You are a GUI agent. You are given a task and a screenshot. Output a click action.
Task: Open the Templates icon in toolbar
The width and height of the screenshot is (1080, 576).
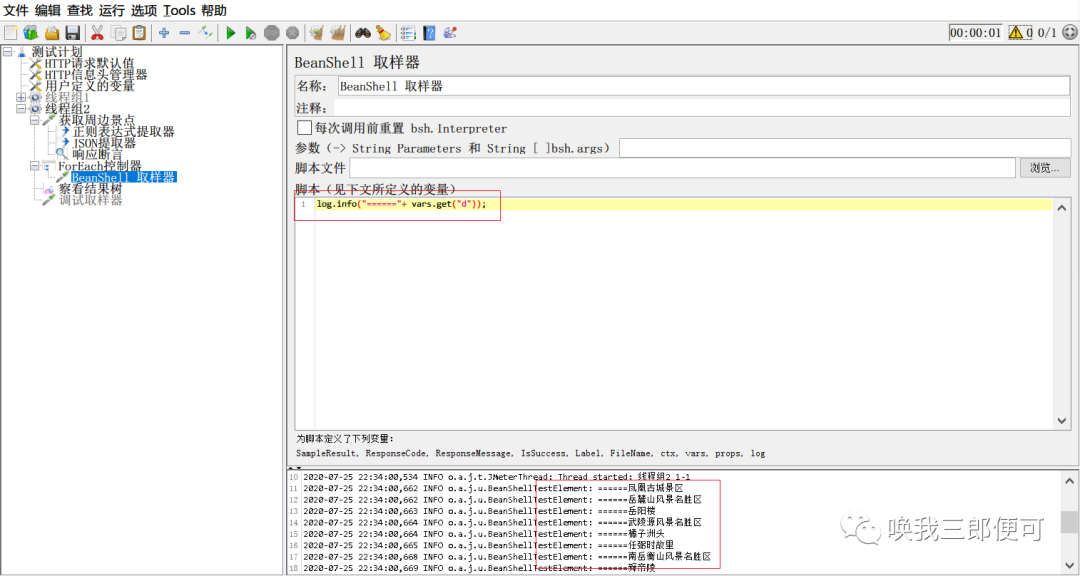click(x=31, y=32)
